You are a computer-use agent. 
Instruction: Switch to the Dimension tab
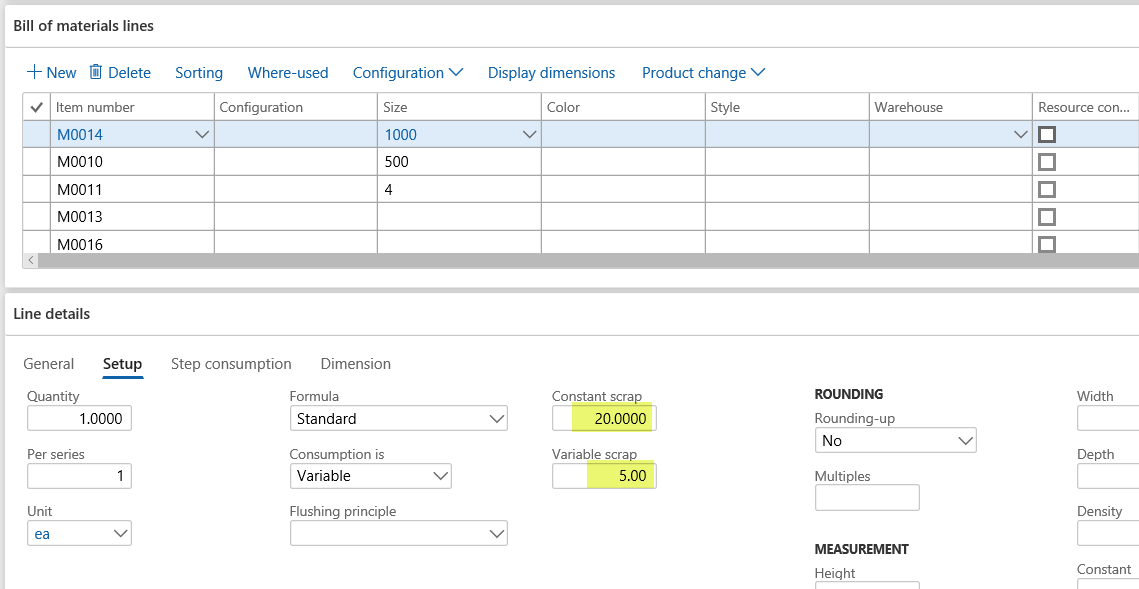[355, 364]
